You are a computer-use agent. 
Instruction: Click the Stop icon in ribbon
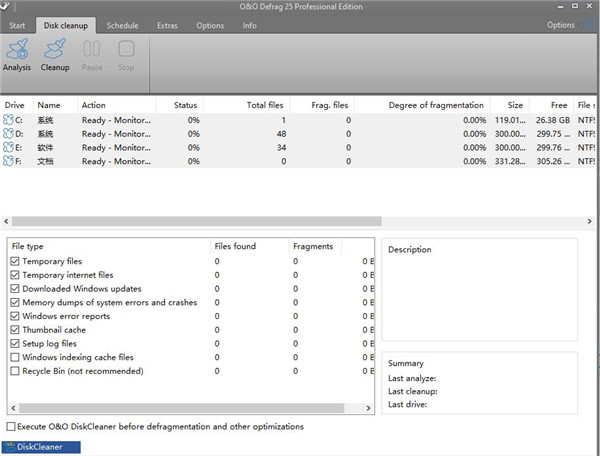(126, 50)
